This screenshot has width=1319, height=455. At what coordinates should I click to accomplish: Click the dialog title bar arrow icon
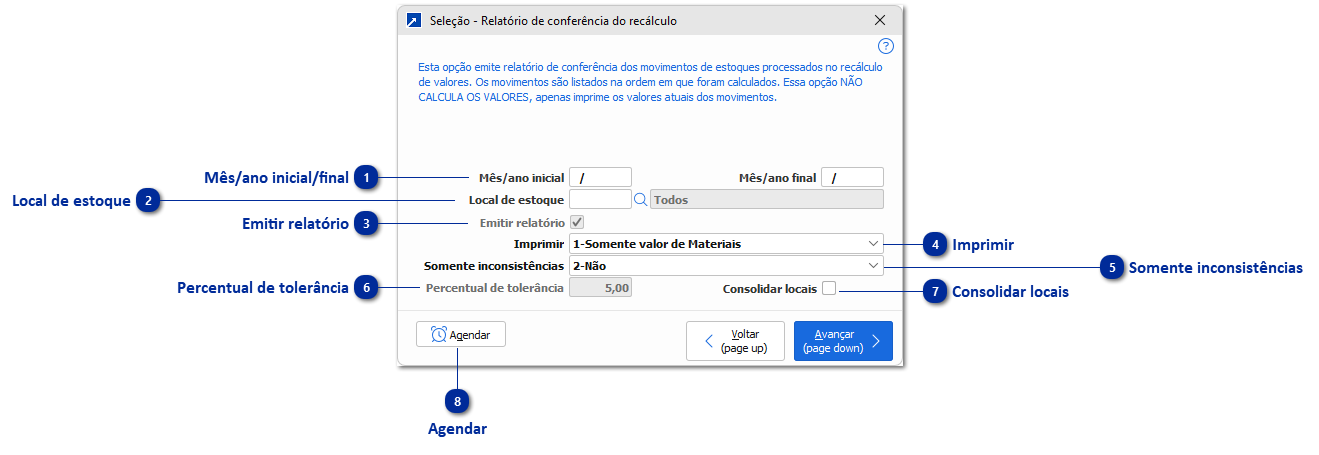(414, 20)
